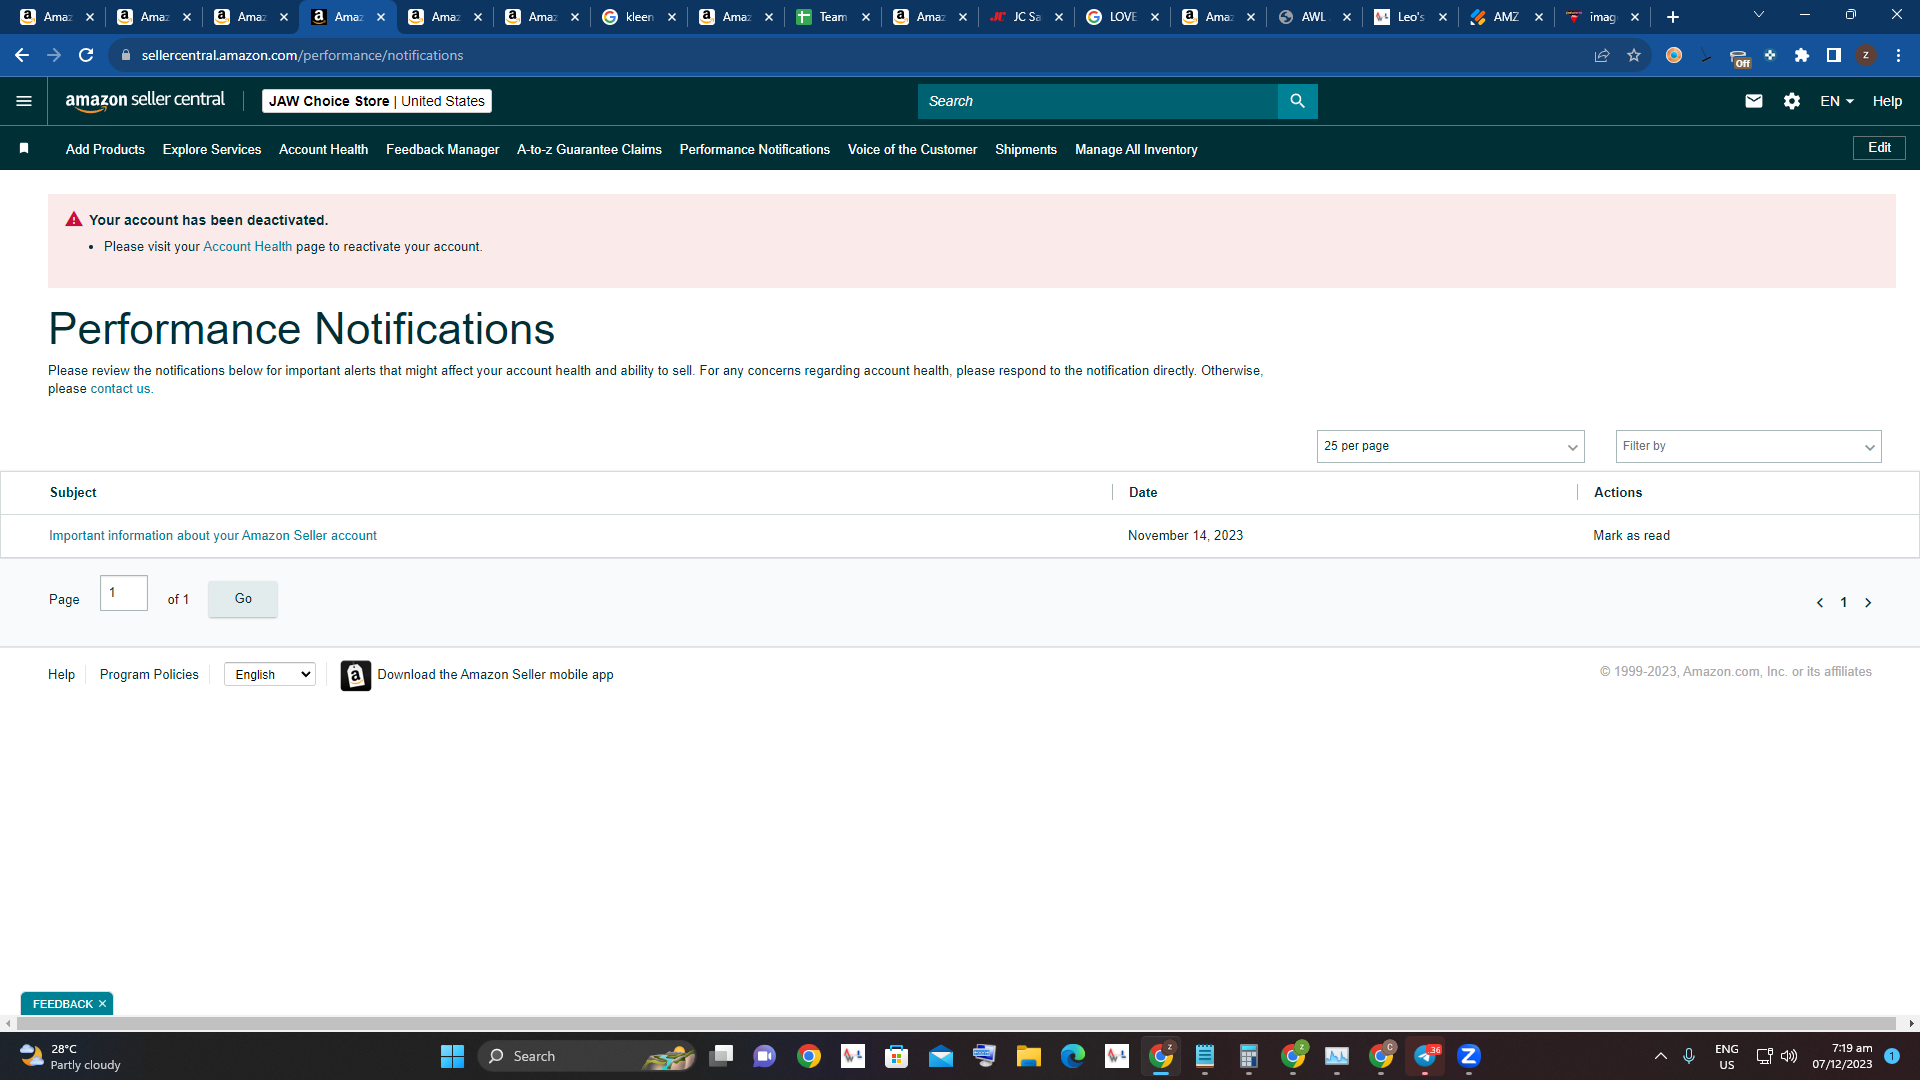Click the bookmark flag icon
This screenshot has width=1920, height=1080.
[x=24, y=148]
